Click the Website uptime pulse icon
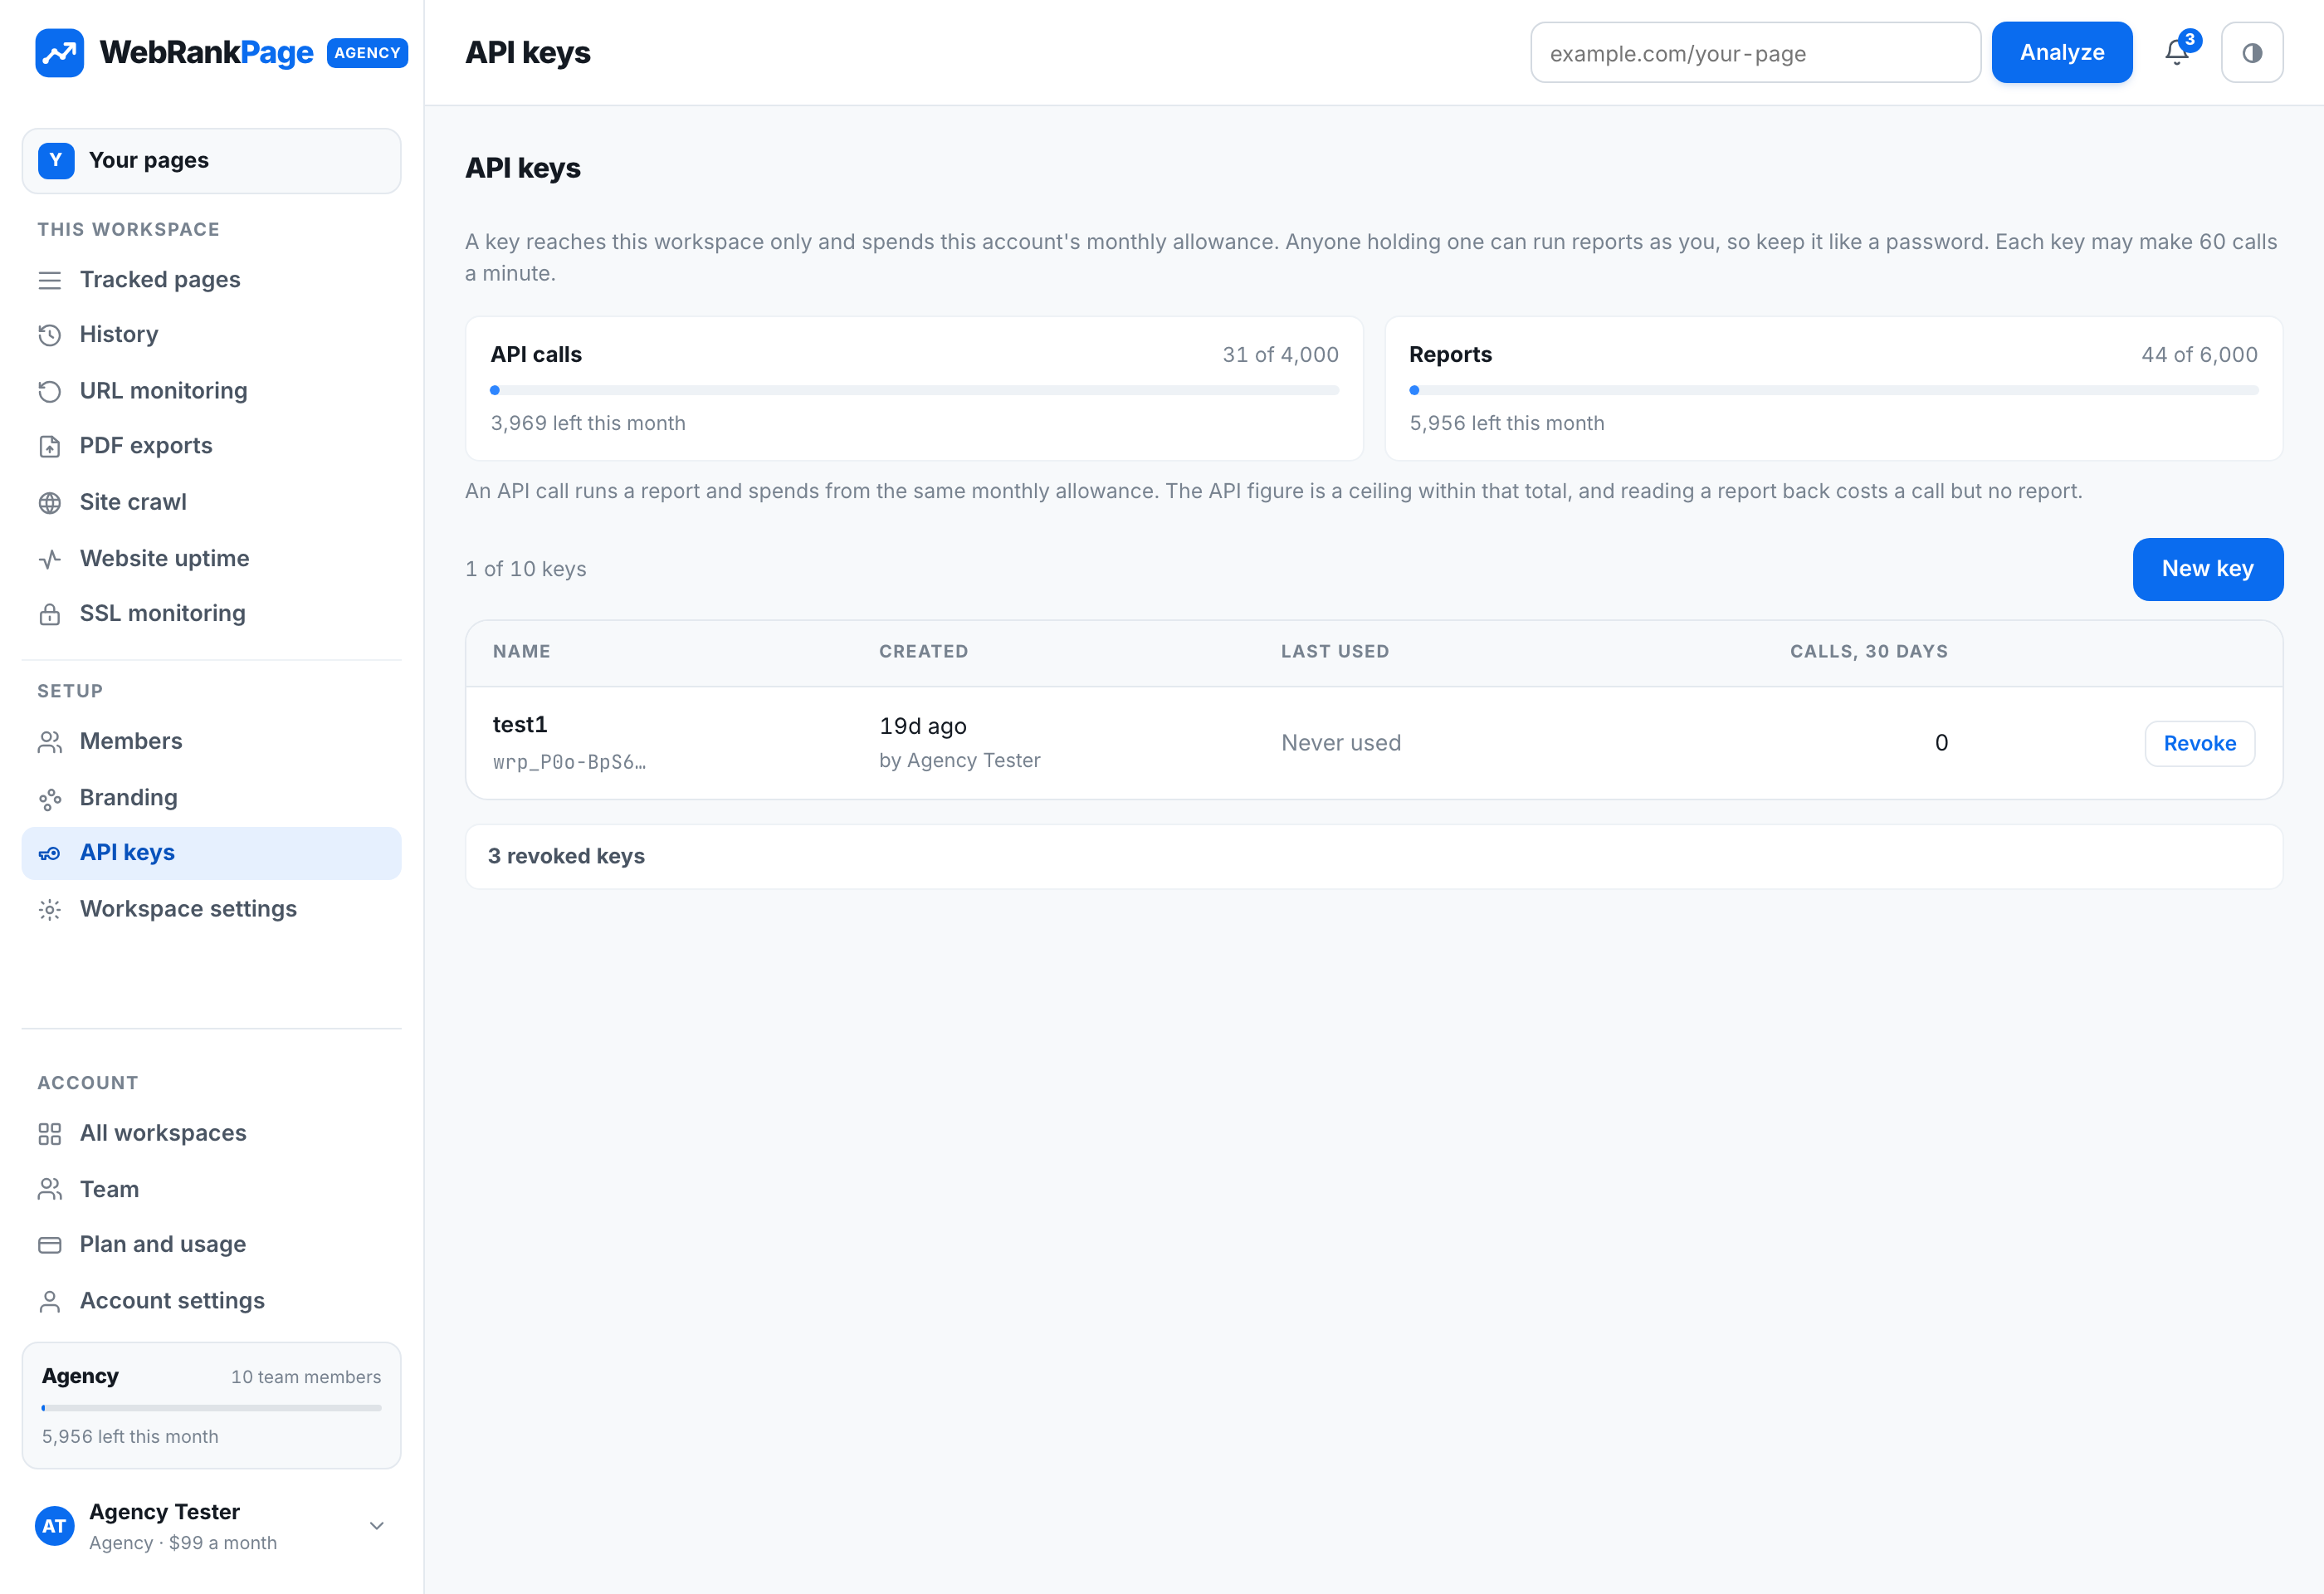The width and height of the screenshot is (2324, 1594). pyautogui.click(x=50, y=558)
